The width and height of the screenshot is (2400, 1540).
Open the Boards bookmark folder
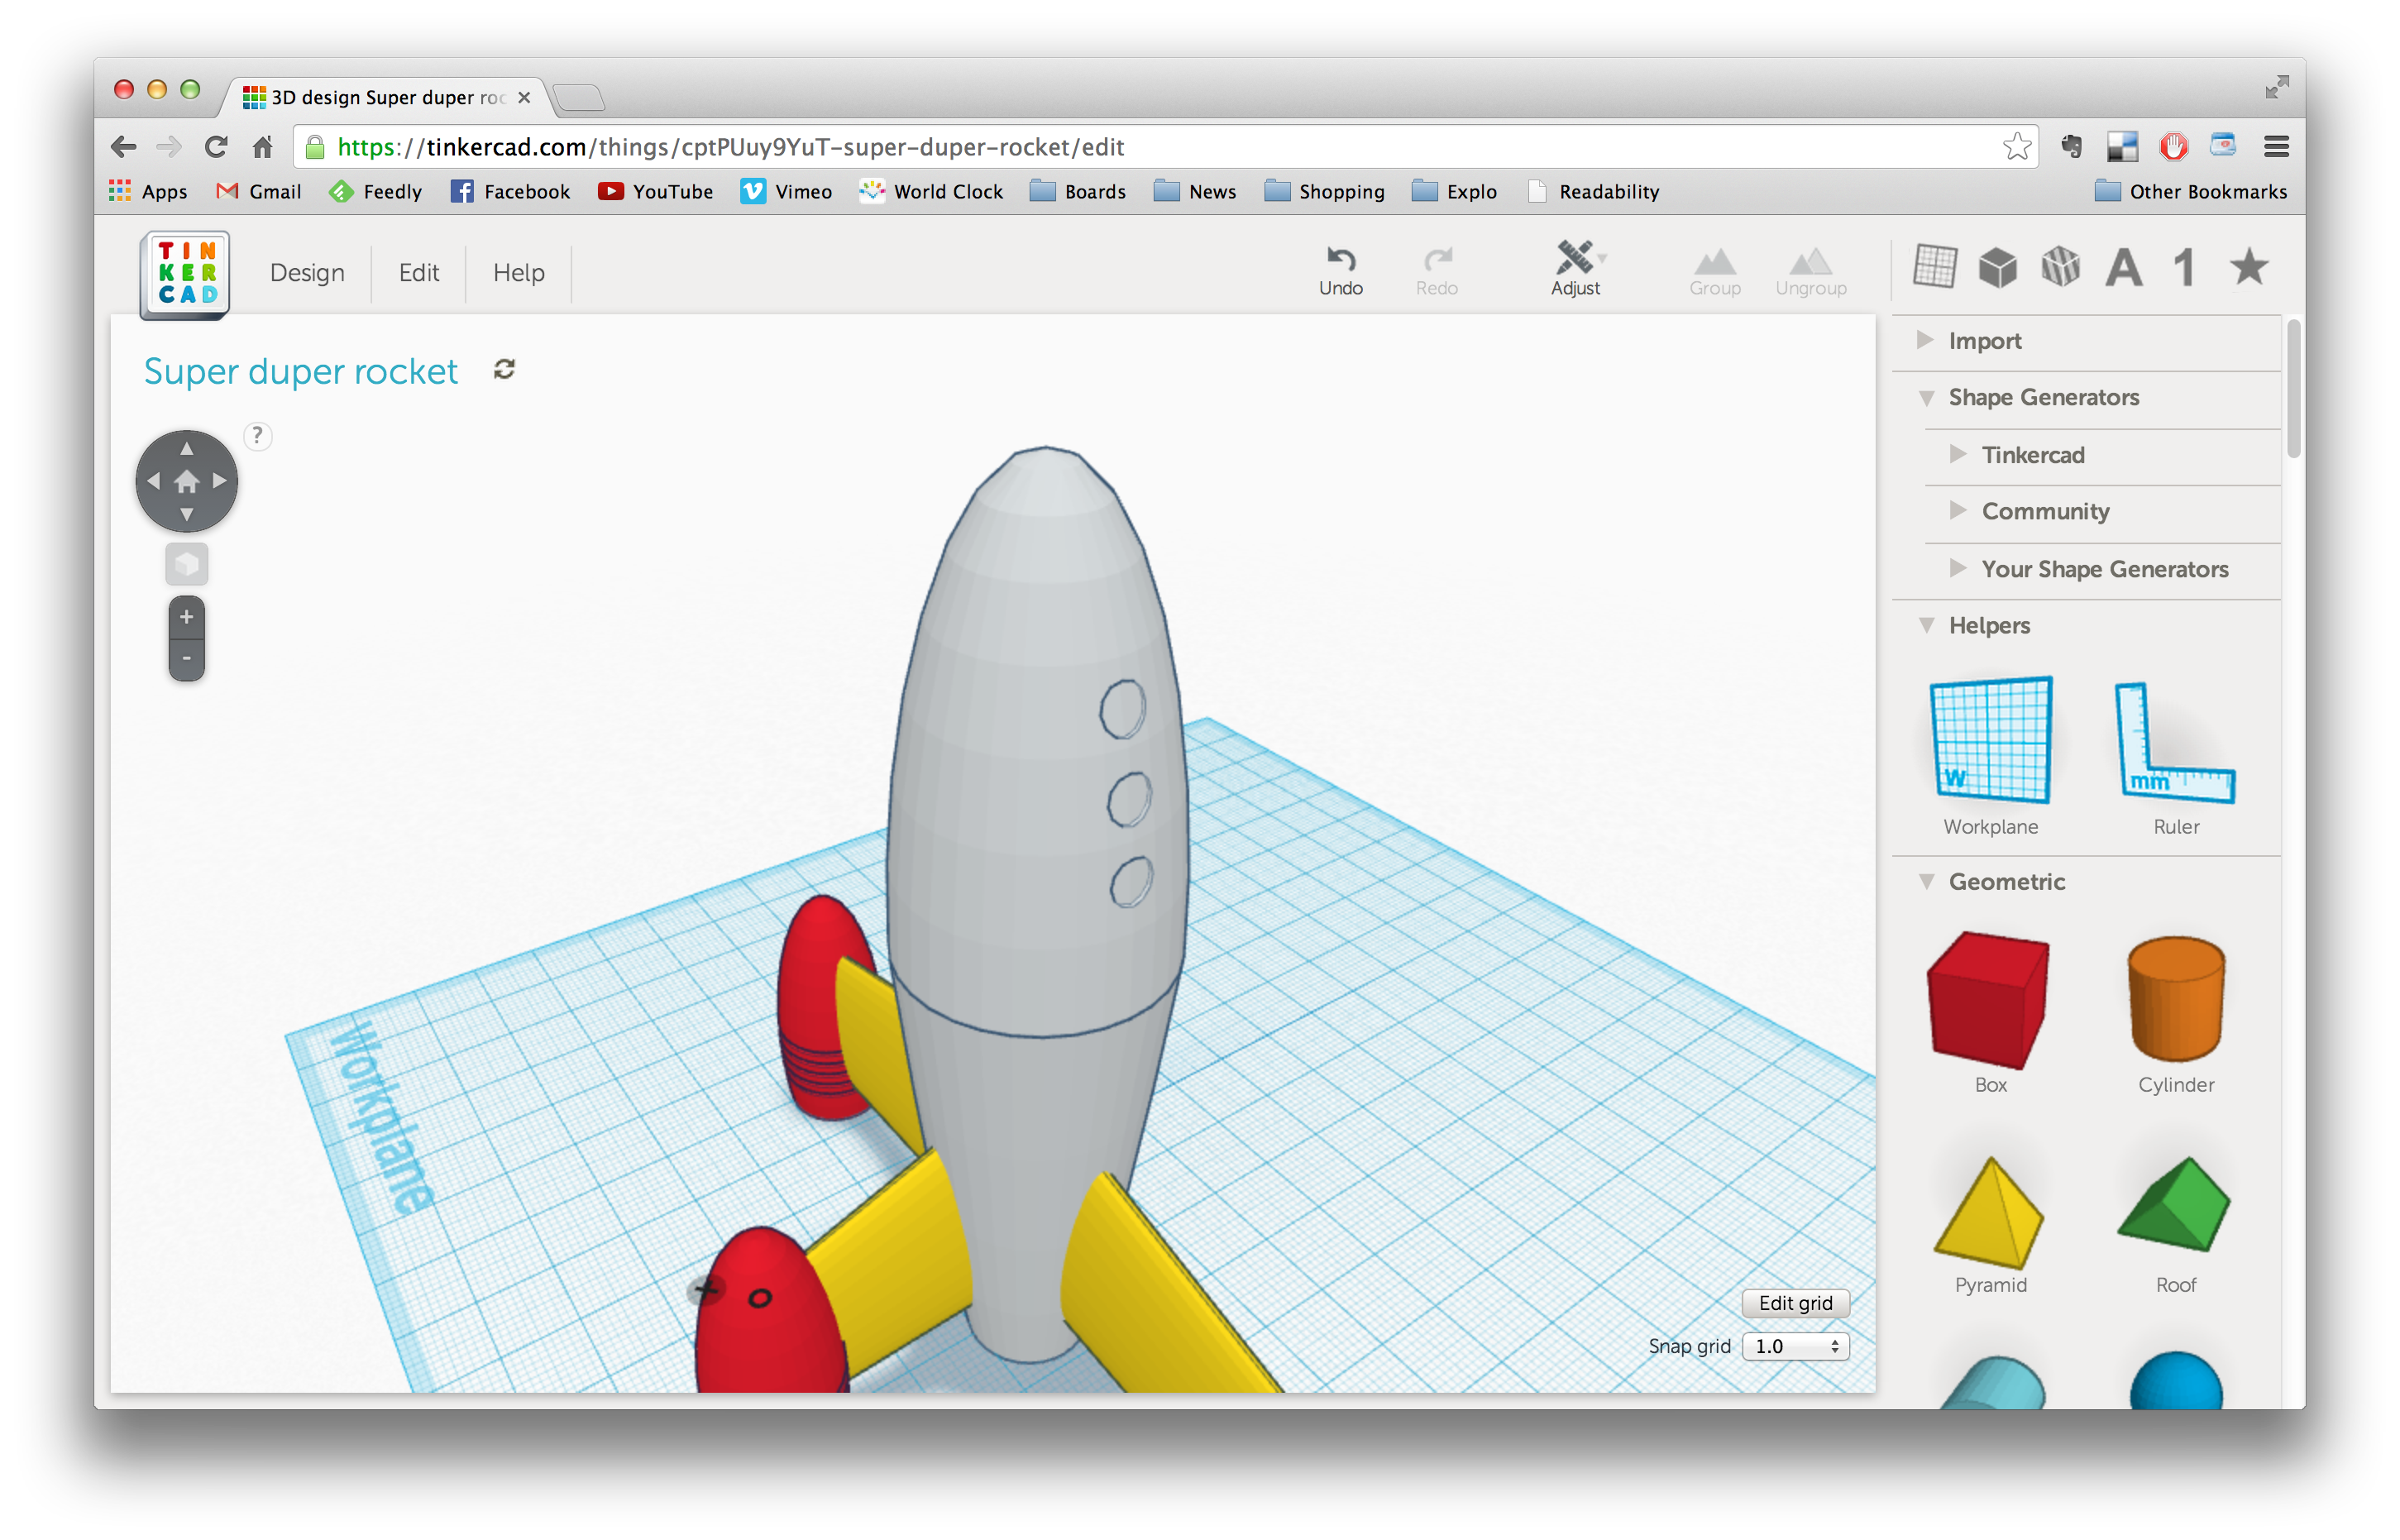[x=1078, y=191]
